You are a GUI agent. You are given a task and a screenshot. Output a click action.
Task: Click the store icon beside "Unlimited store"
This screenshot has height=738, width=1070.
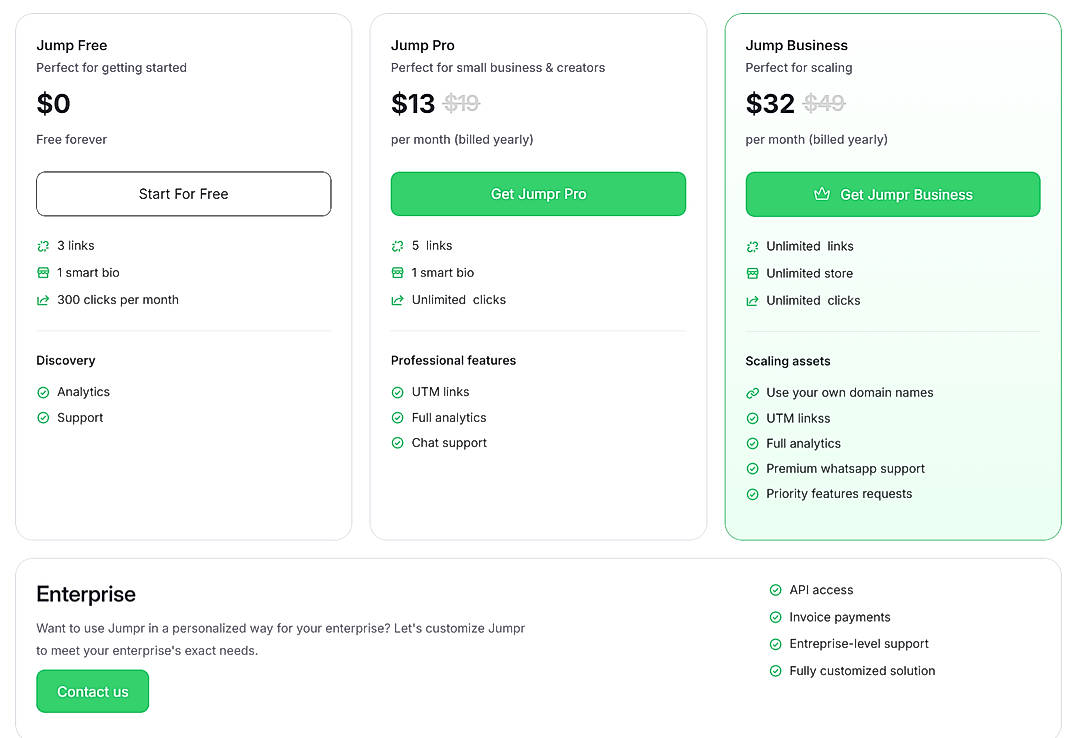752,272
